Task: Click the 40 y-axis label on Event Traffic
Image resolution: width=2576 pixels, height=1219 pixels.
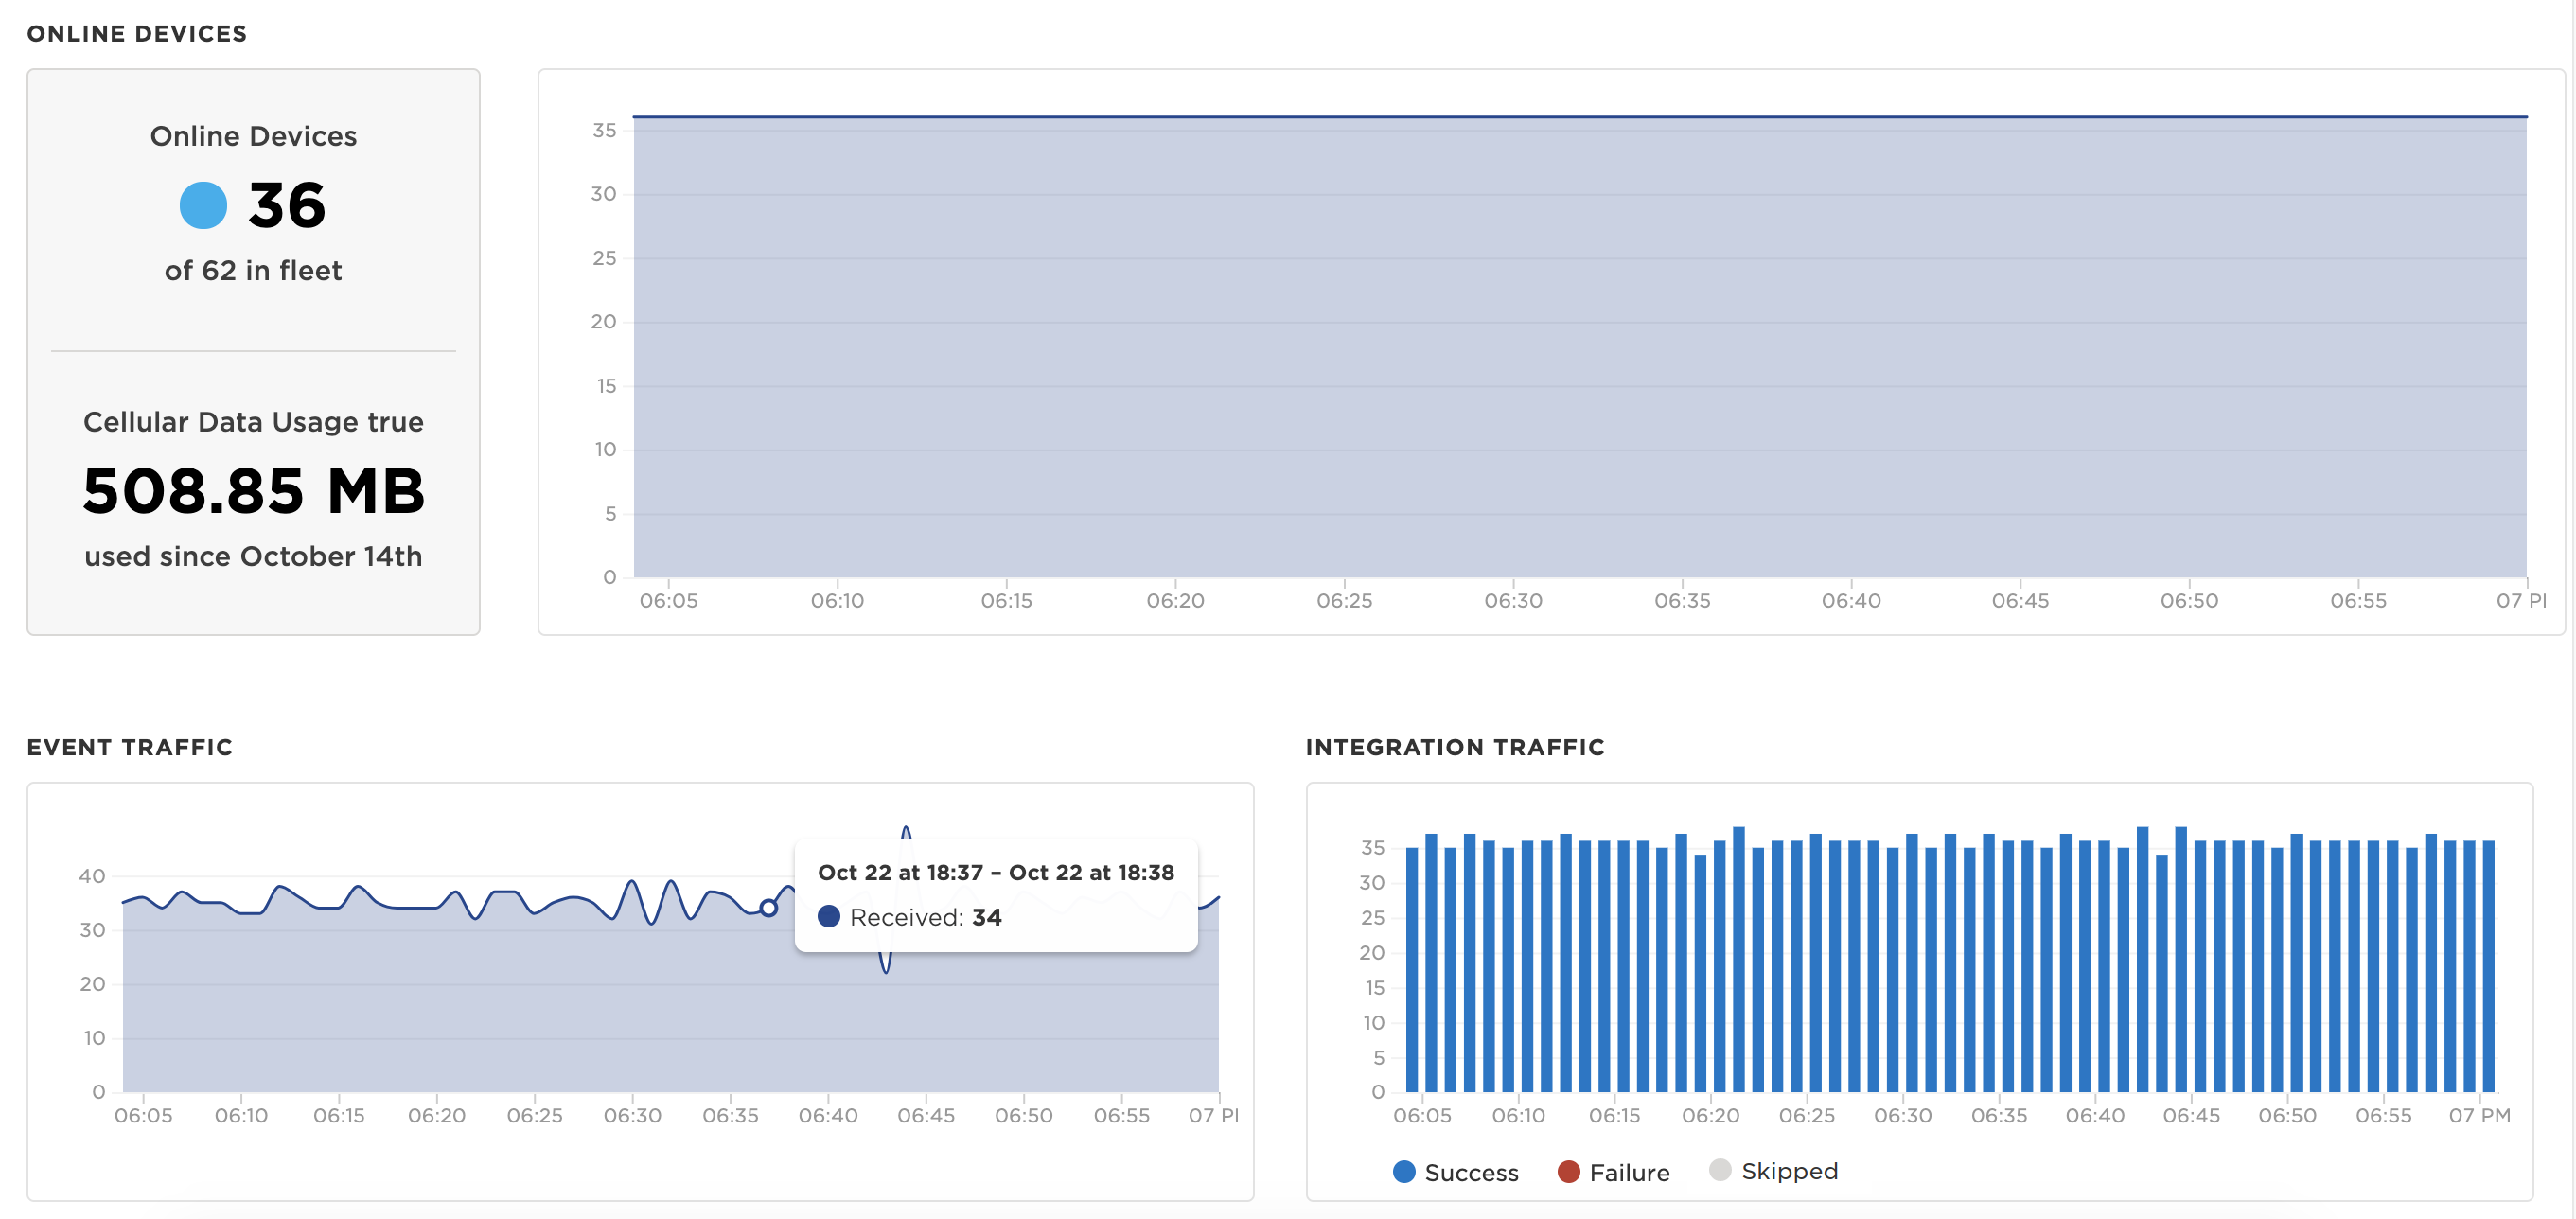Action: pyautogui.click(x=92, y=876)
